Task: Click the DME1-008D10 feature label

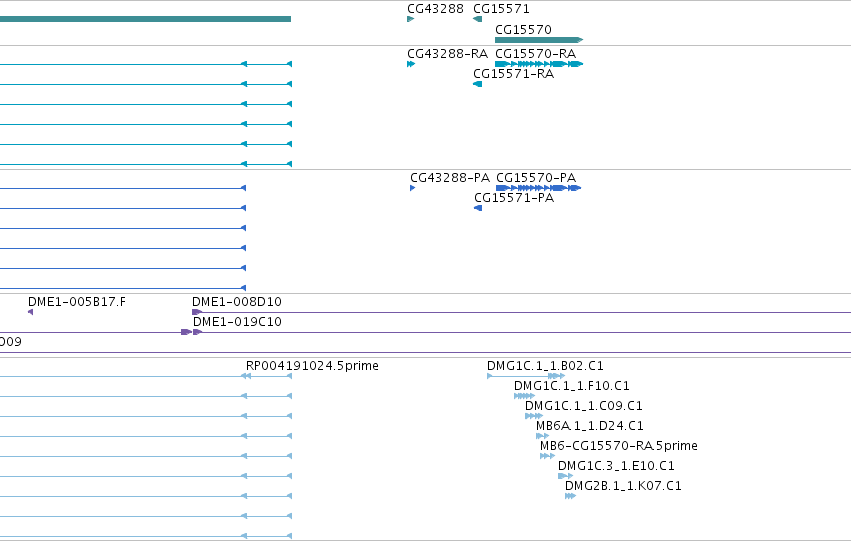Action: click(x=237, y=302)
